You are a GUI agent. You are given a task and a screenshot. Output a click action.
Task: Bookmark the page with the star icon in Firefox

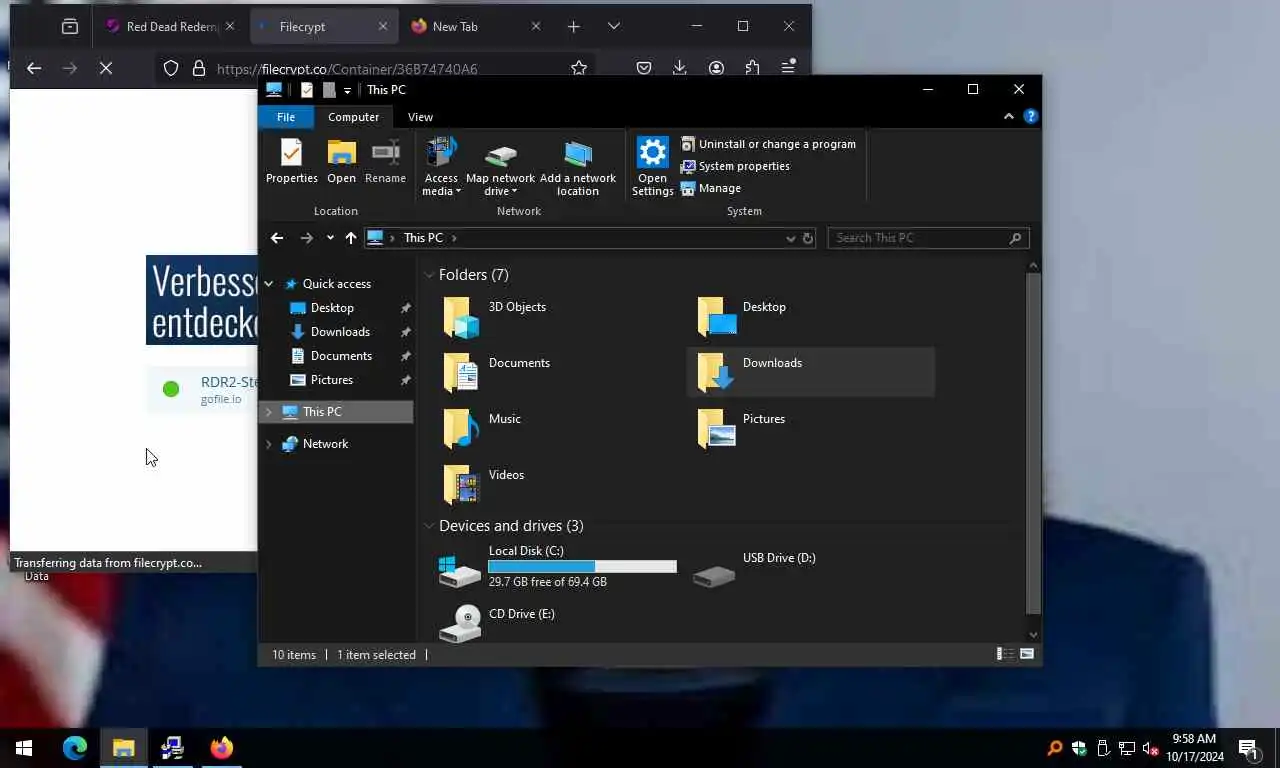[578, 68]
